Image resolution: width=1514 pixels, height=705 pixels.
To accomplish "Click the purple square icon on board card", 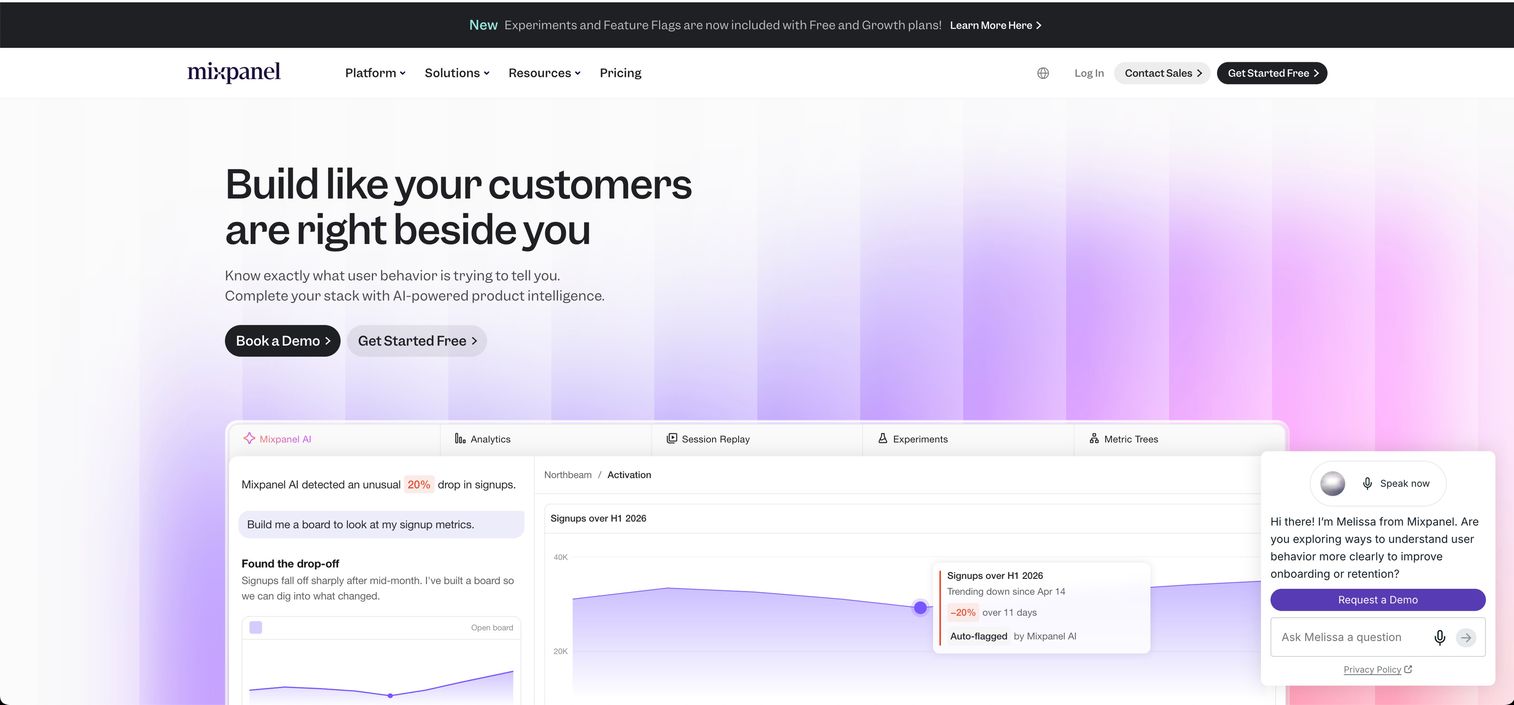I will pyautogui.click(x=256, y=627).
